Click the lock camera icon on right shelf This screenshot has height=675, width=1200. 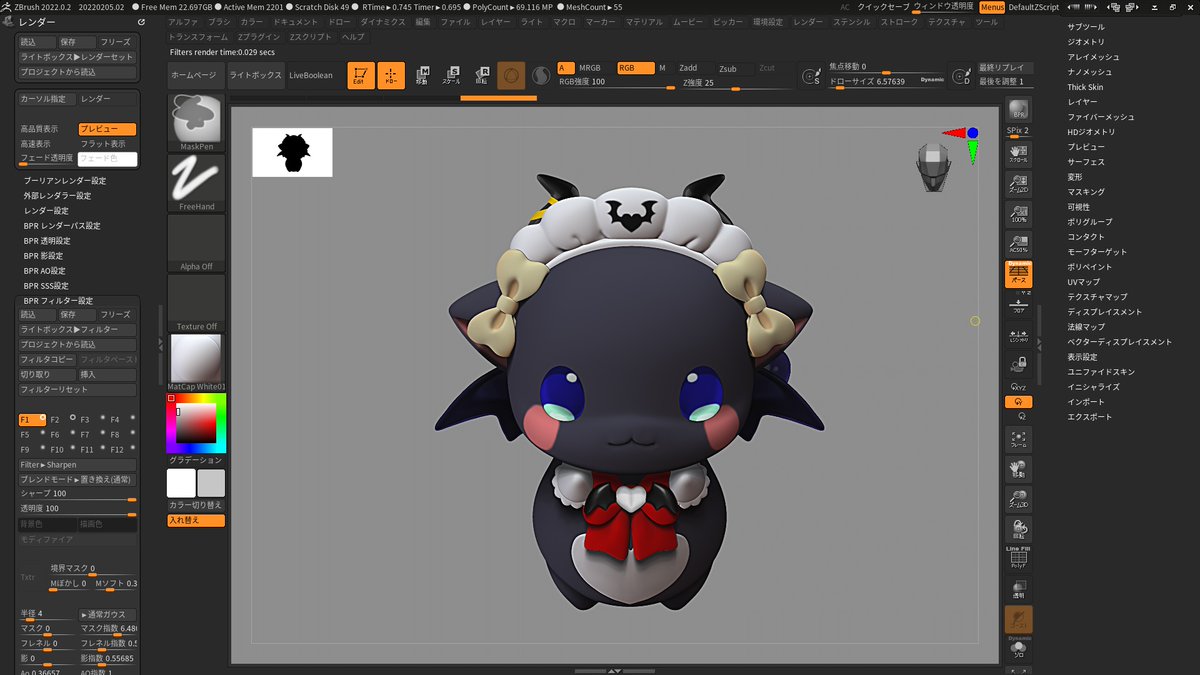click(x=1018, y=365)
